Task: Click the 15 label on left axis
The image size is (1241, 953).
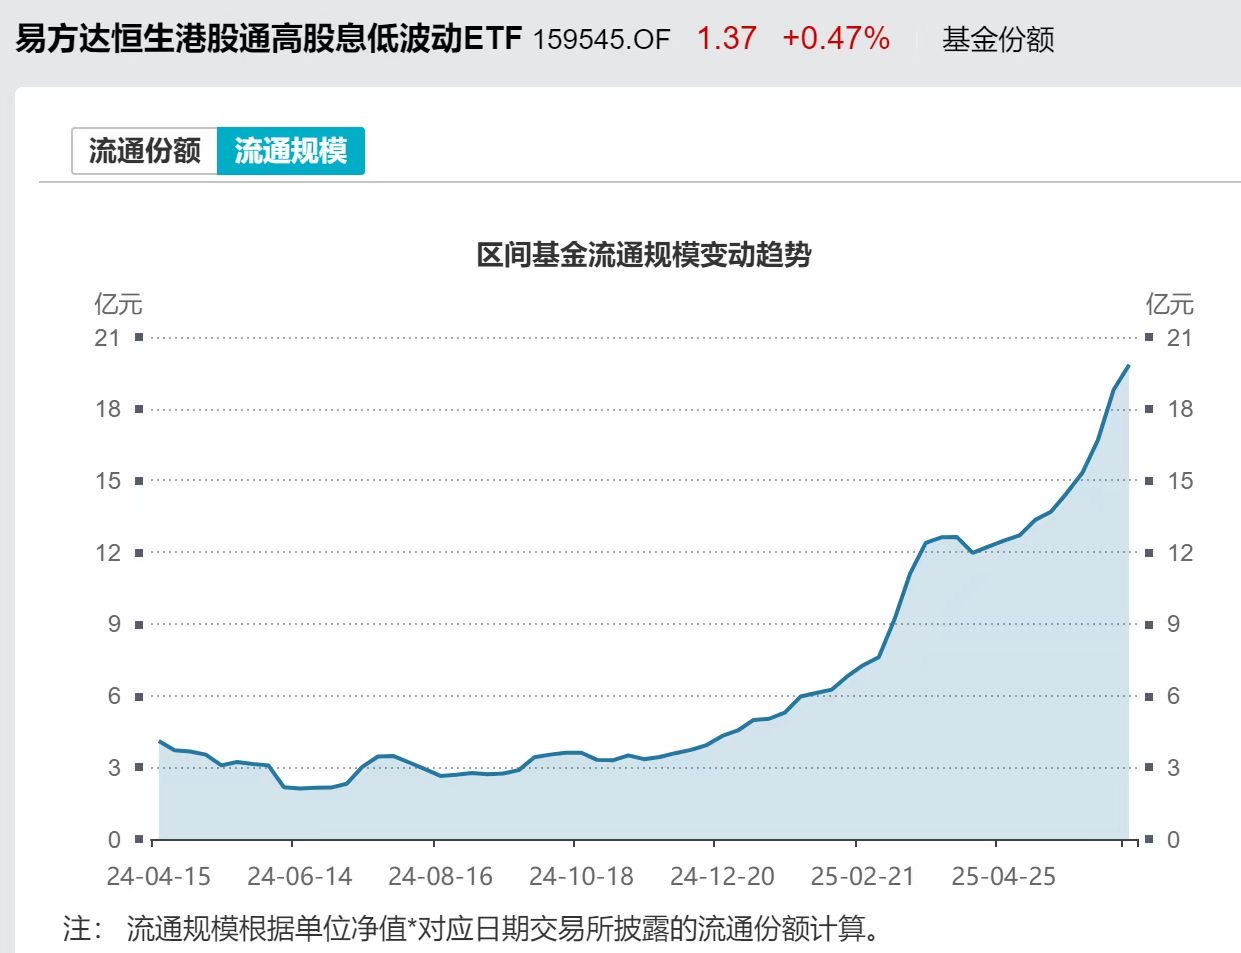Action: [x=107, y=481]
